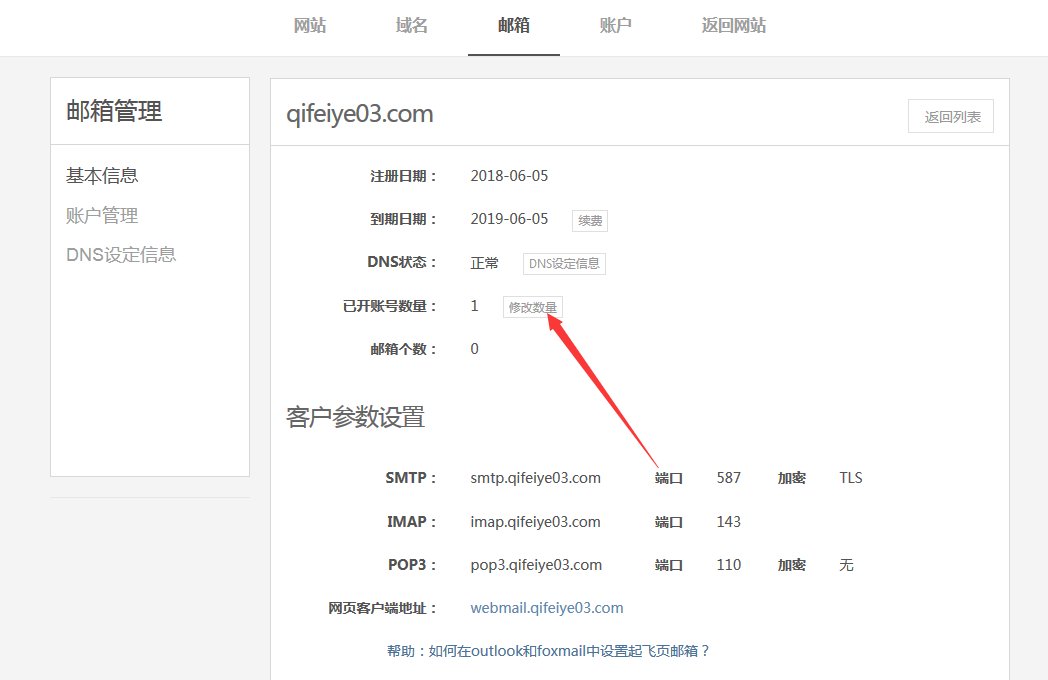Select the 邮箱 tab

pyautogui.click(x=514, y=26)
